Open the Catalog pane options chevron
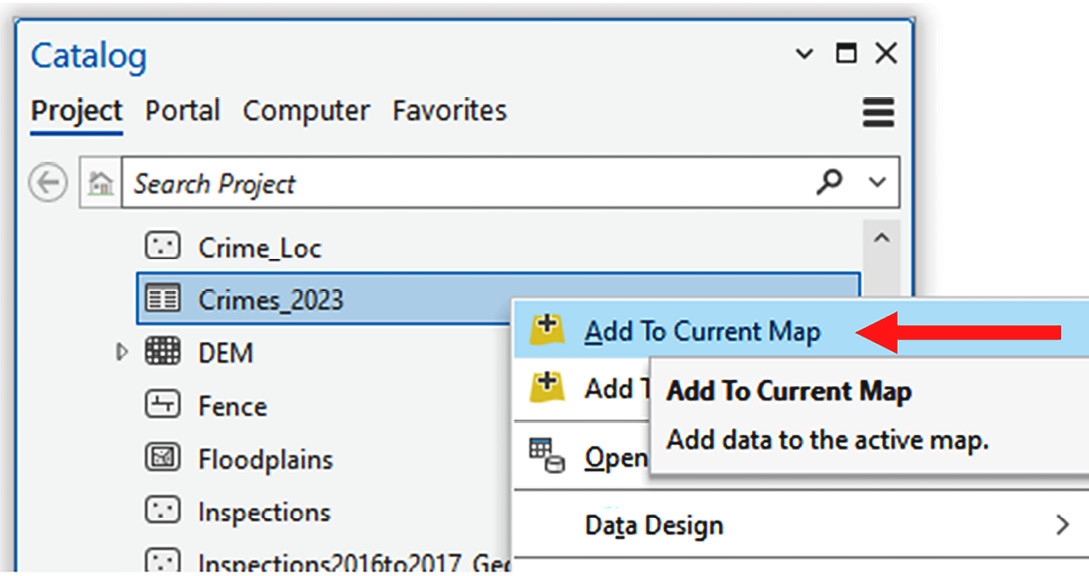The image size is (1089, 576). pos(804,54)
